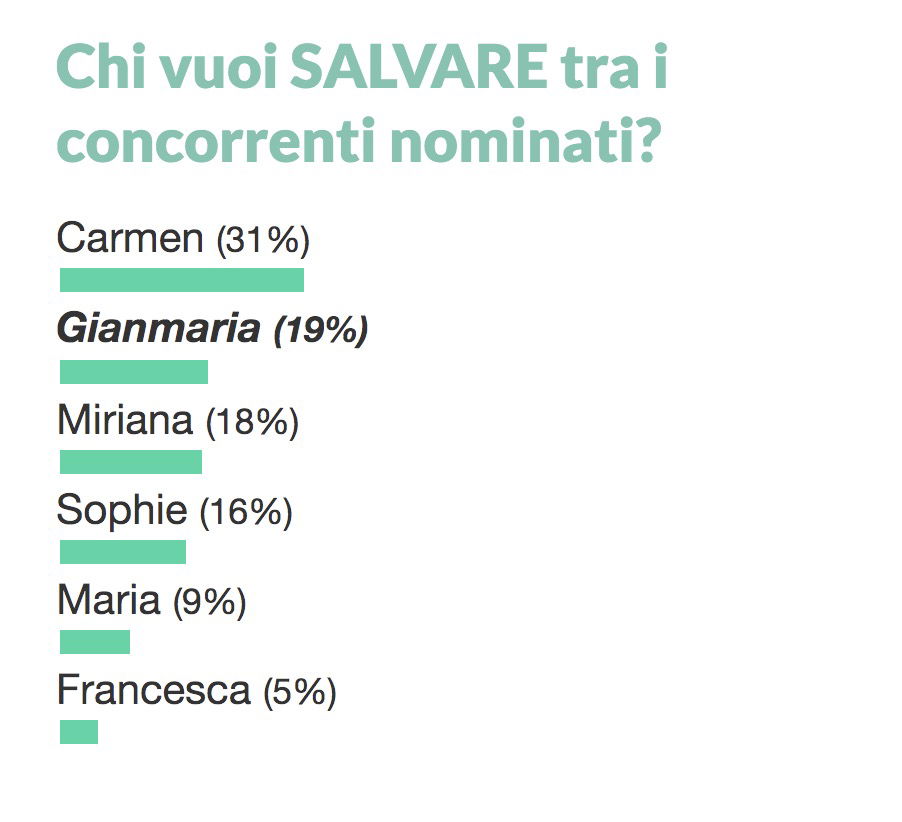Click the 16% percentage text
The width and height of the screenshot is (902, 822).
click(x=246, y=513)
